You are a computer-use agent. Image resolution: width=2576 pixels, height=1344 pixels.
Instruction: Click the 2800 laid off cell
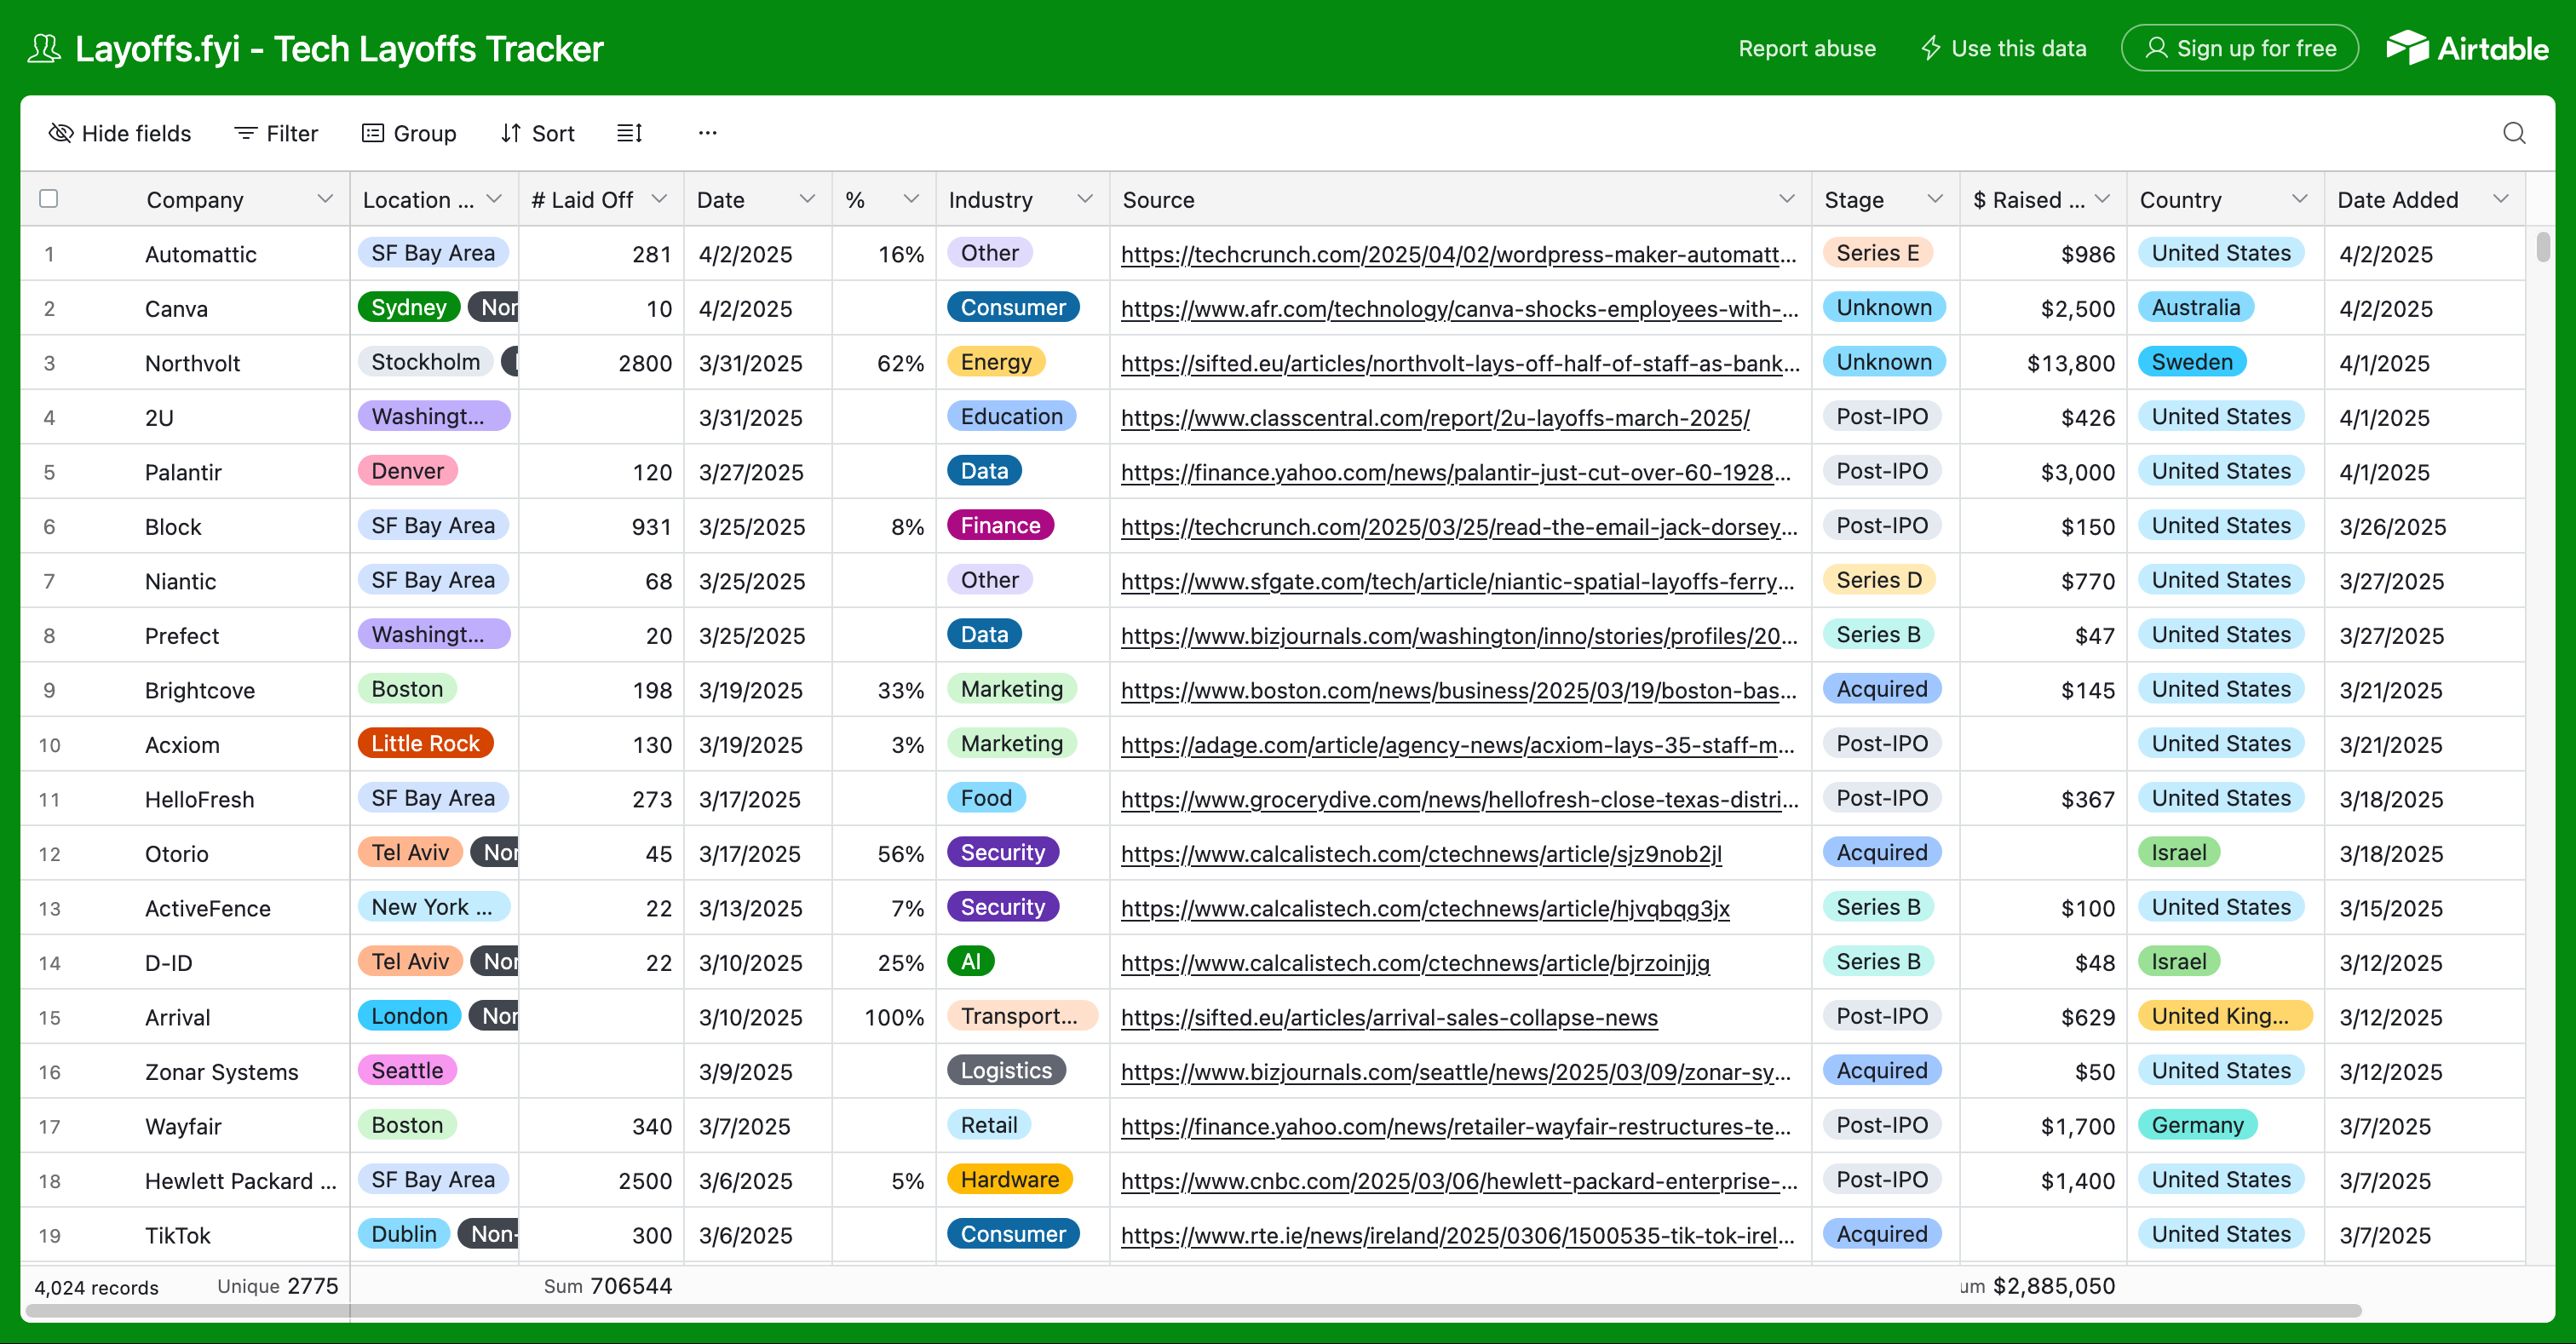click(x=601, y=363)
